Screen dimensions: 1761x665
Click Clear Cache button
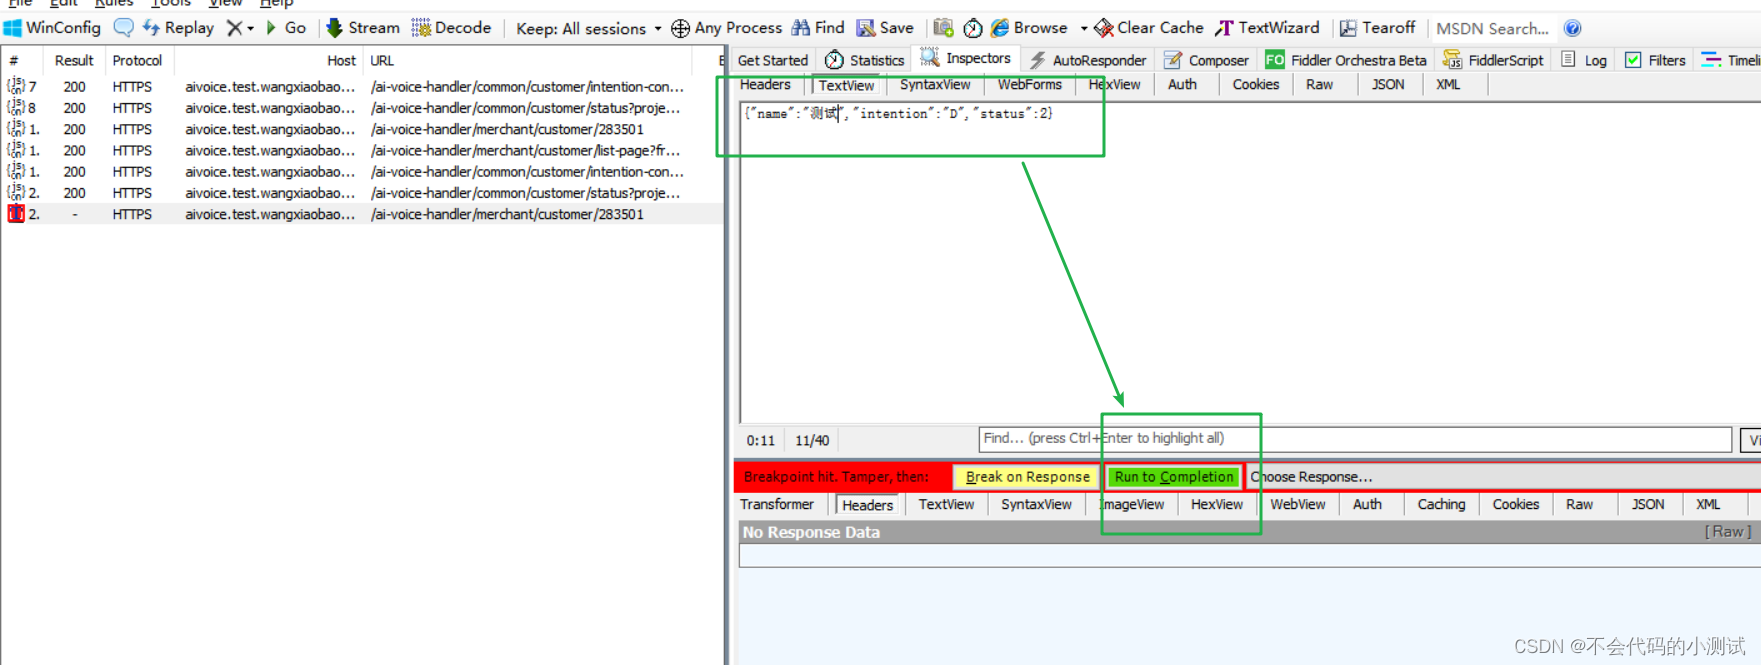(1149, 28)
